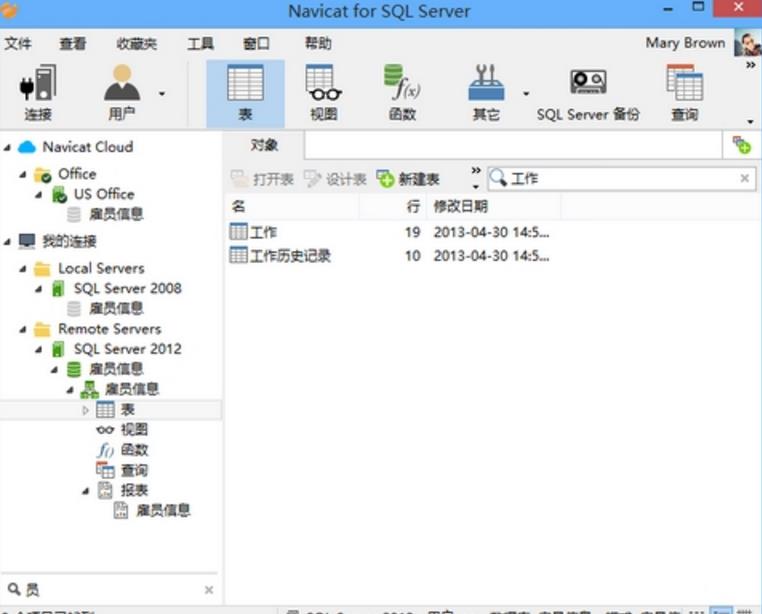Screen dimensions: 762x614
Task: Open the 窗口 menu
Action: click(256, 44)
